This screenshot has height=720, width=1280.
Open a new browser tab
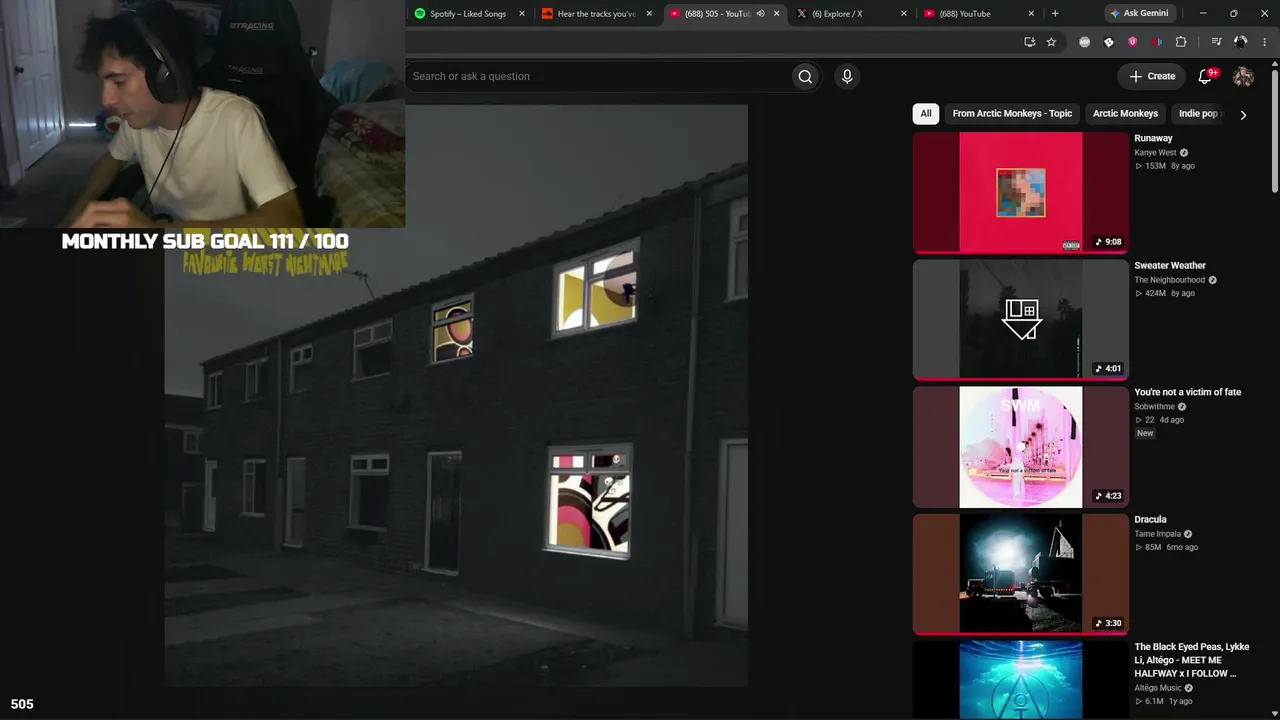coord(1055,14)
